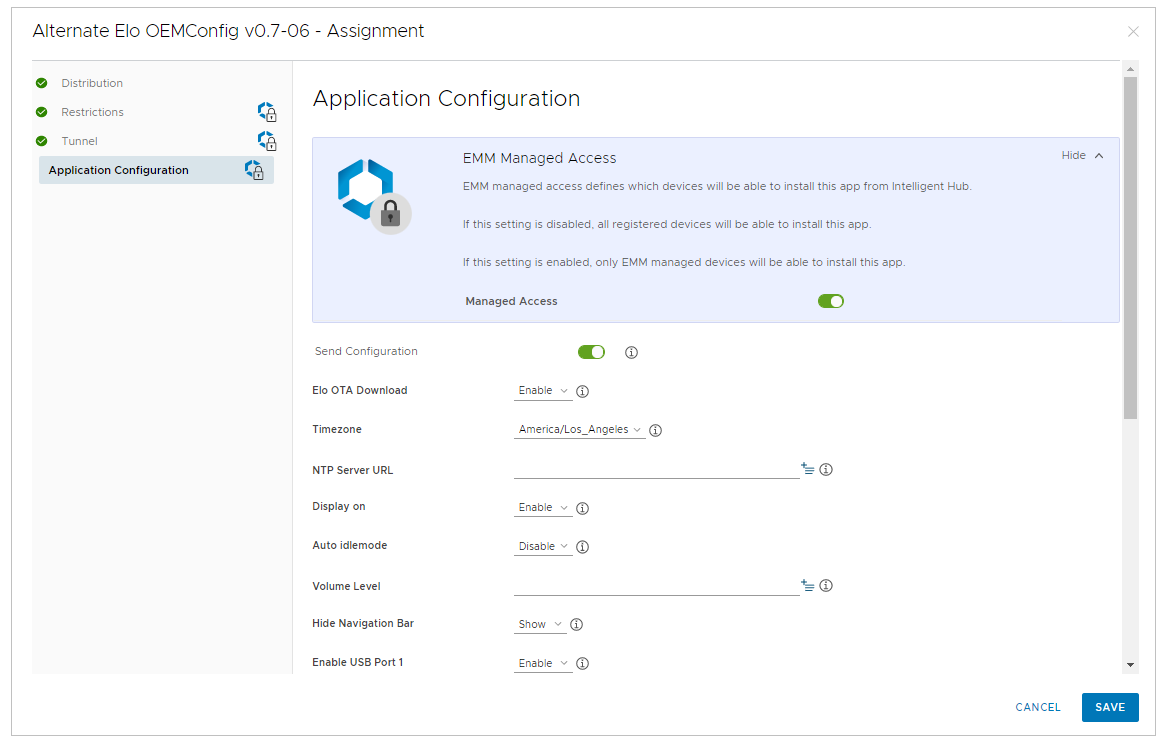
Task: Open the Auto idlemode Disable dropdown
Action: 543,547
